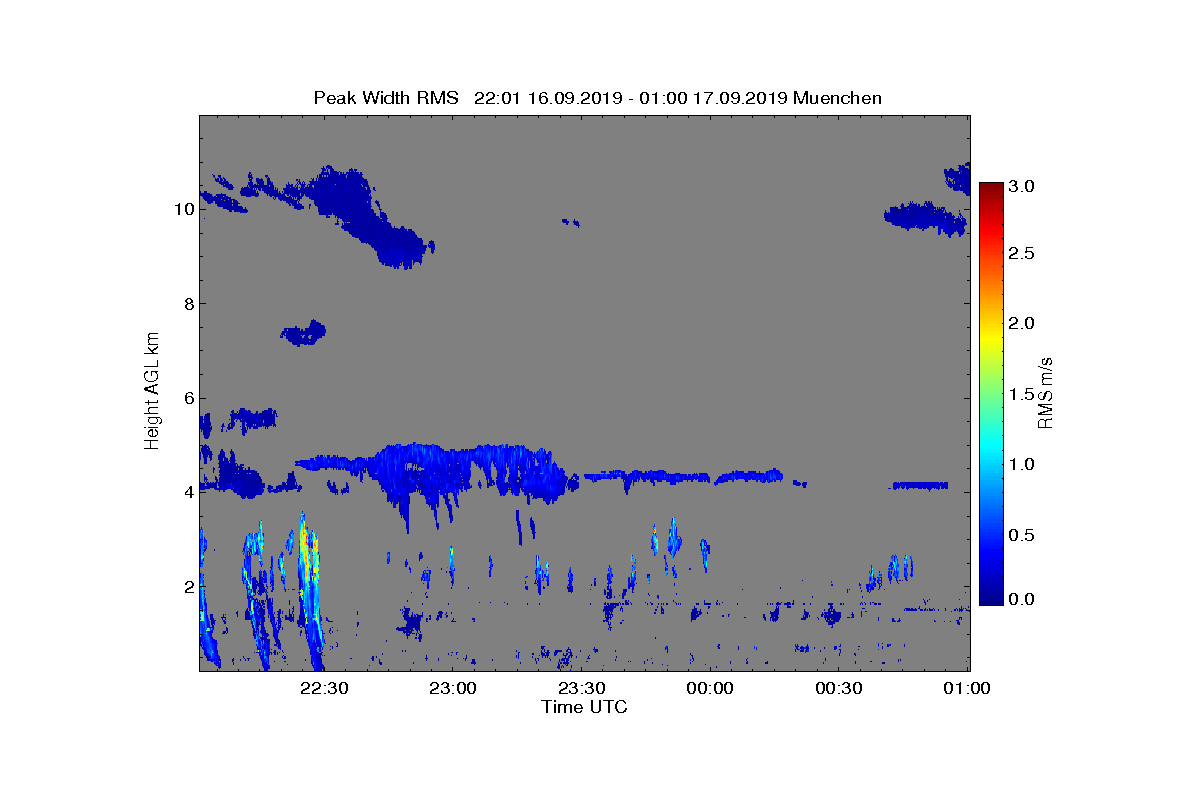Click the small cloud patch near 7.4 km
This screenshot has height=800, width=1200.
pos(303,333)
